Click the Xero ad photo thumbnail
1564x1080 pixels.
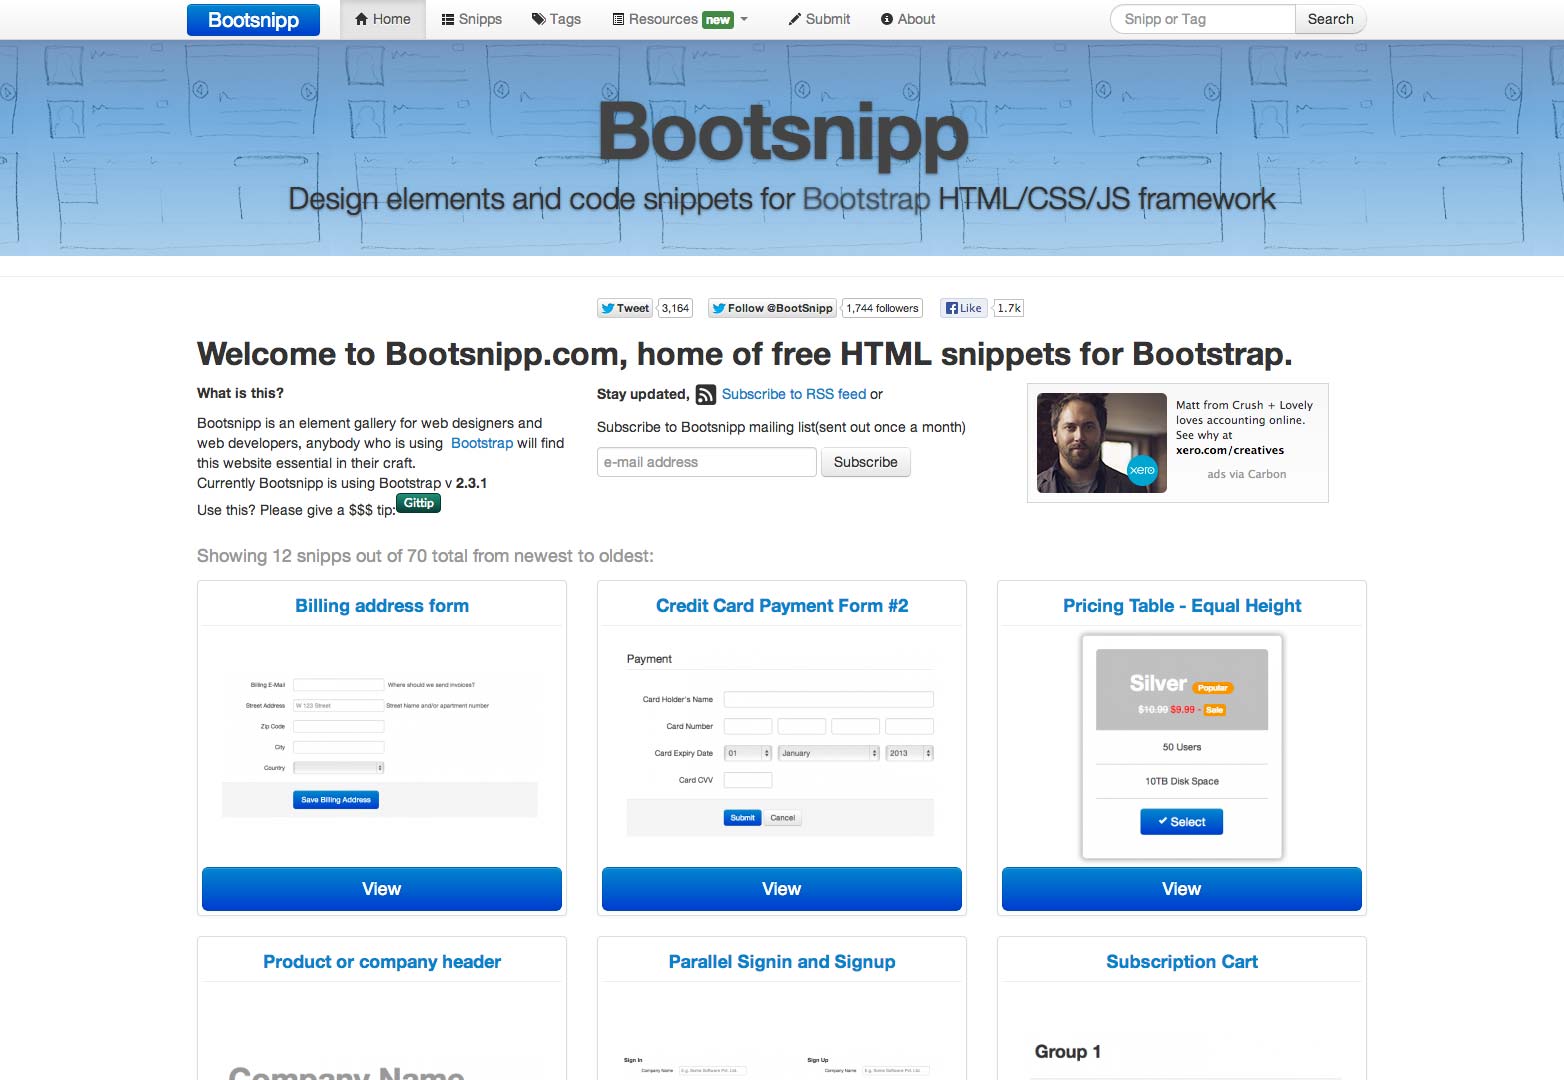point(1102,443)
